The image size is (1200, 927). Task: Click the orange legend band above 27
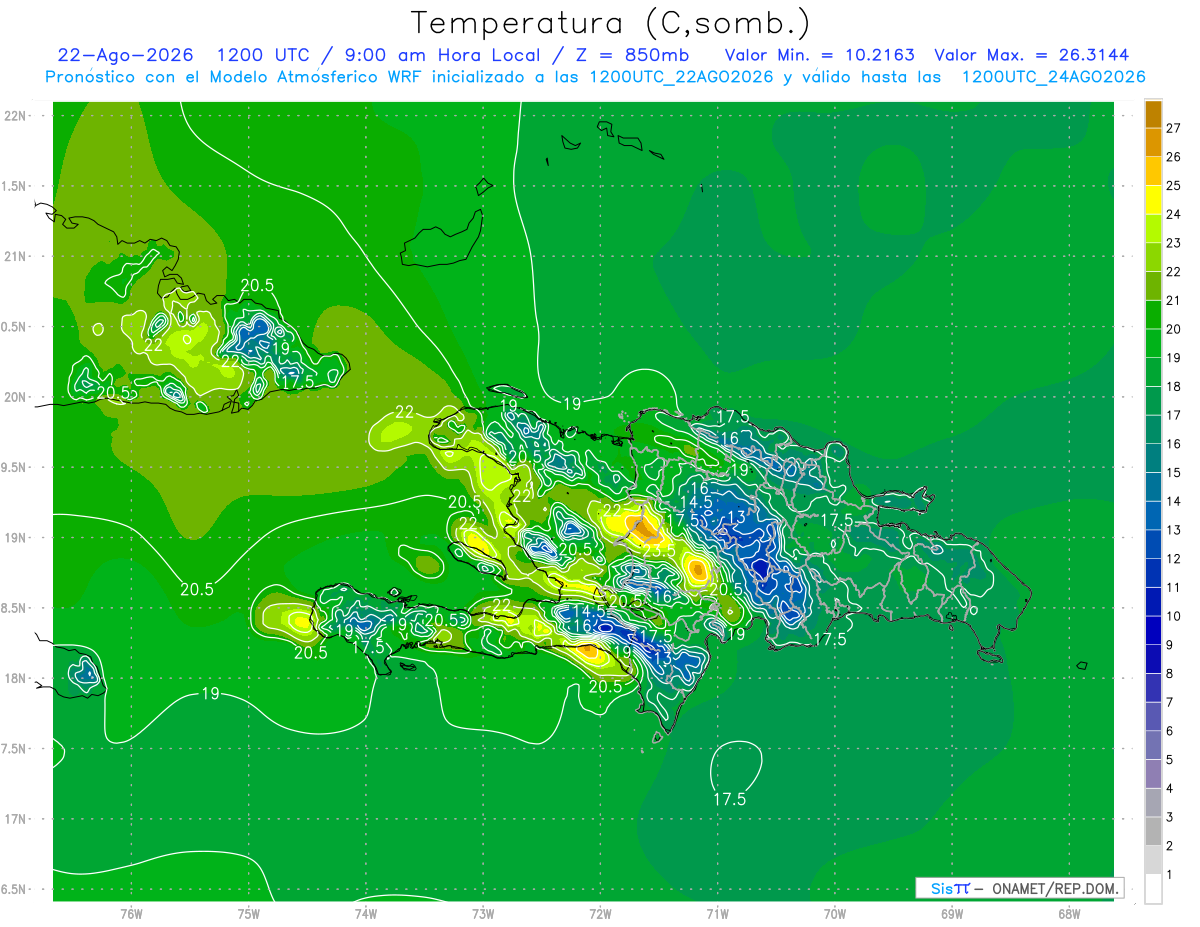1153,114
